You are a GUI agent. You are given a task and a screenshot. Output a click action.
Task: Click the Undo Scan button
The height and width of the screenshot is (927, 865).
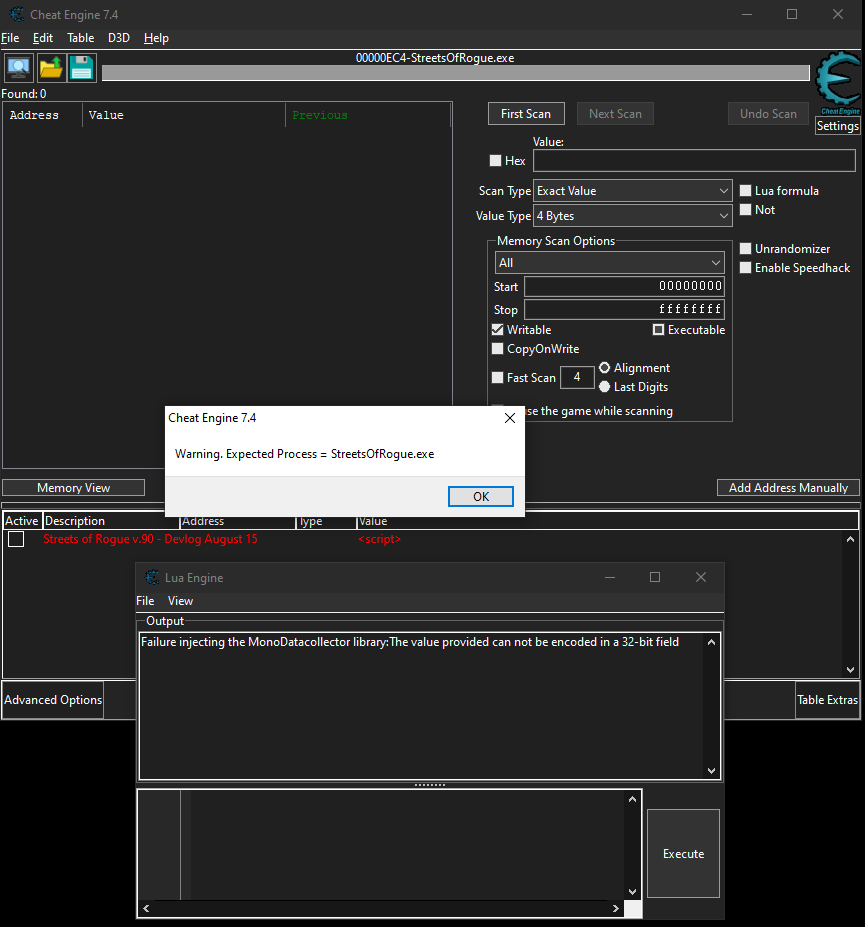(768, 114)
